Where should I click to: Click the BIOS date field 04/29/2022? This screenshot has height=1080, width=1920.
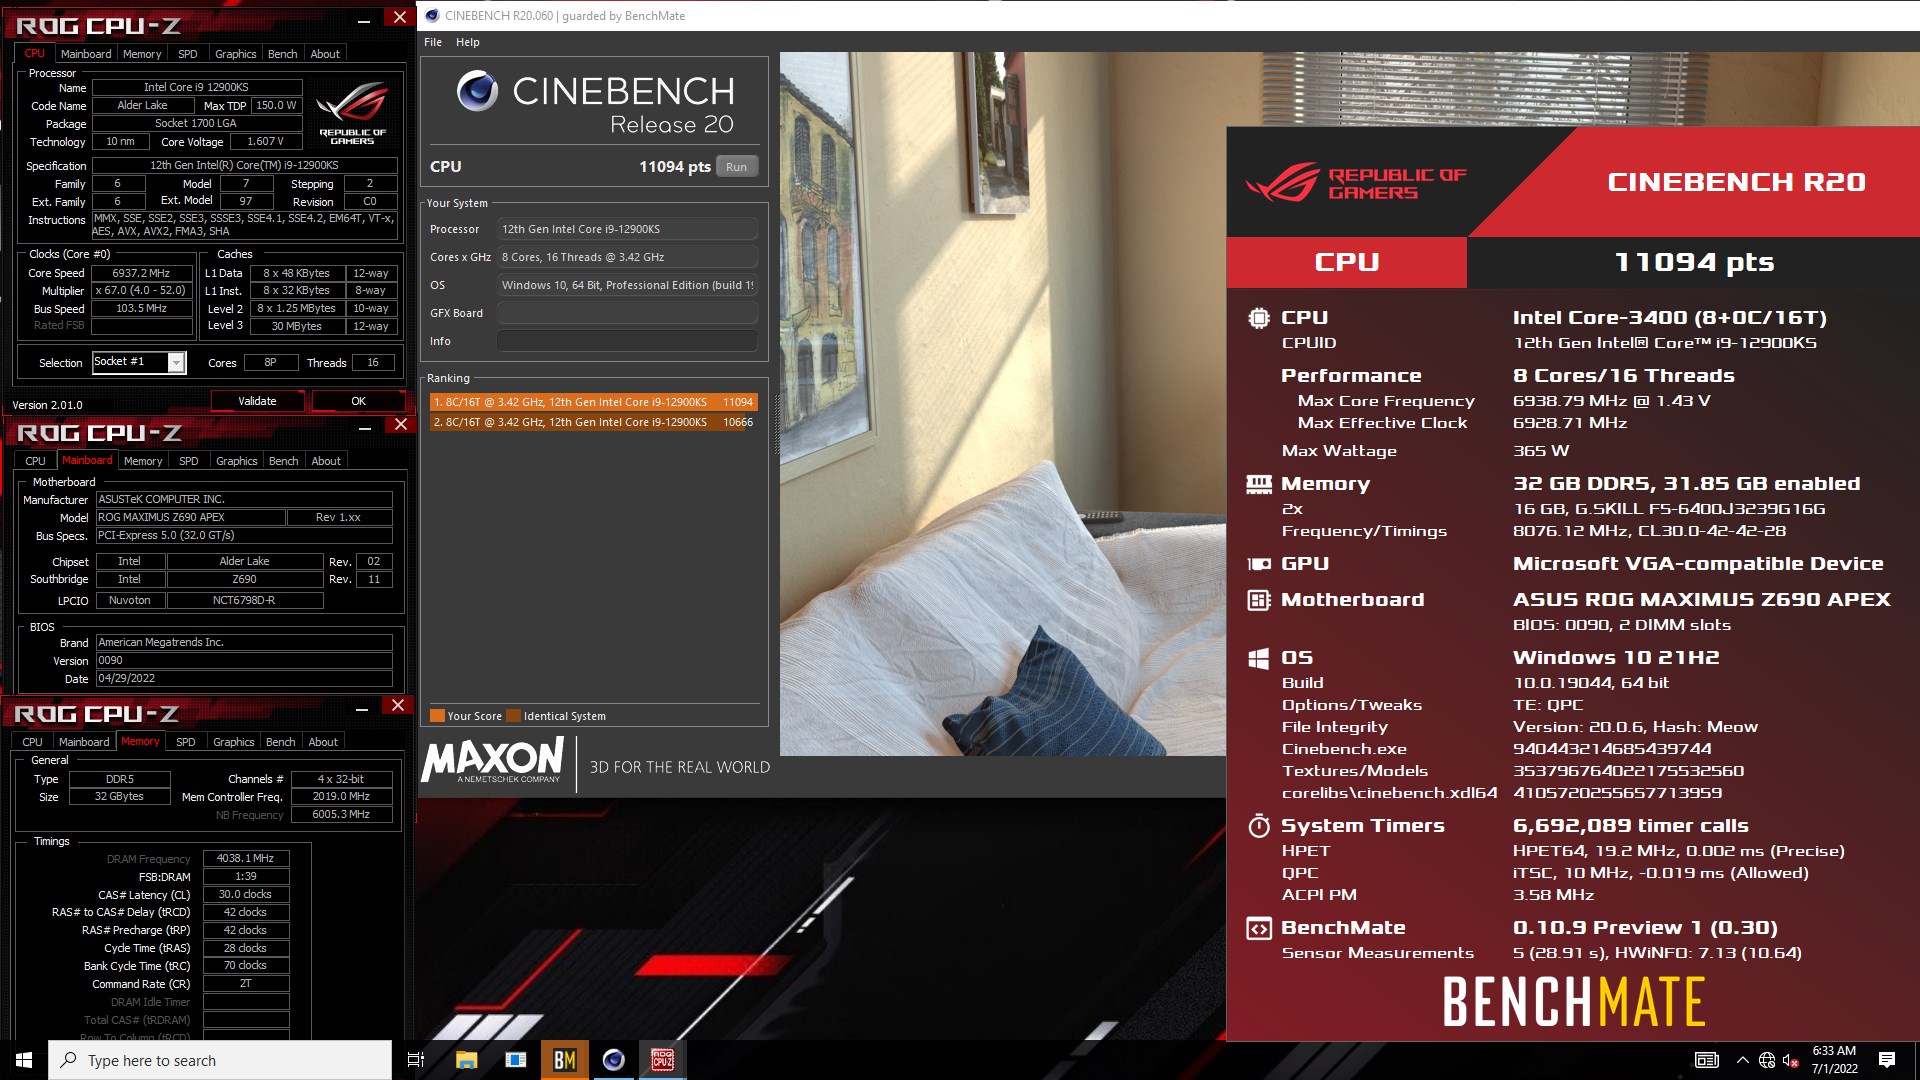pyautogui.click(x=244, y=678)
